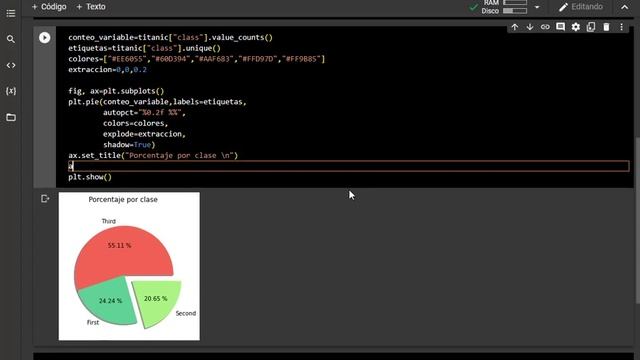Click the chart title Porcentaje por clase
This screenshot has height=360, width=640.
pyautogui.click(x=123, y=199)
